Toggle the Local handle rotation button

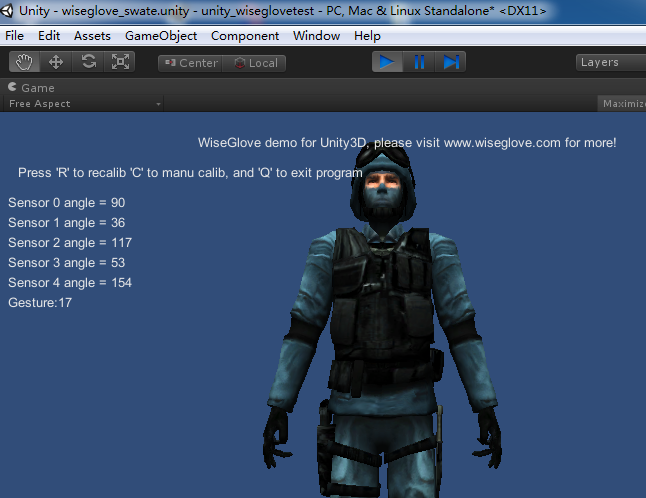coord(255,63)
